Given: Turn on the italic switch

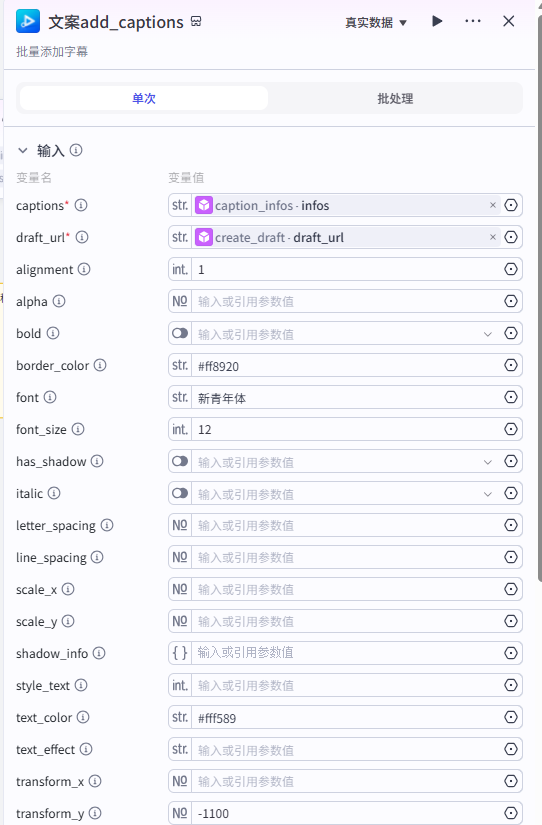Looking at the screenshot, I should click(x=180, y=494).
